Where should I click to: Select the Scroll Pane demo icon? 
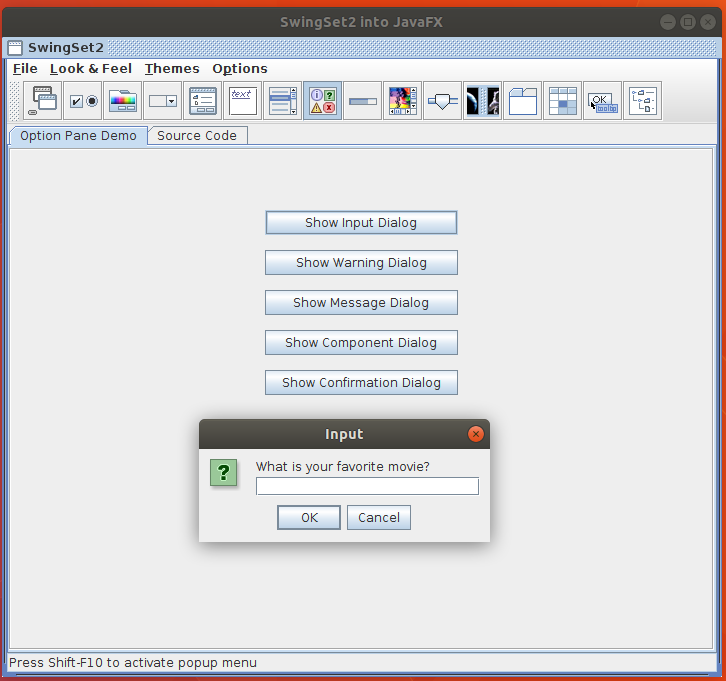403,101
